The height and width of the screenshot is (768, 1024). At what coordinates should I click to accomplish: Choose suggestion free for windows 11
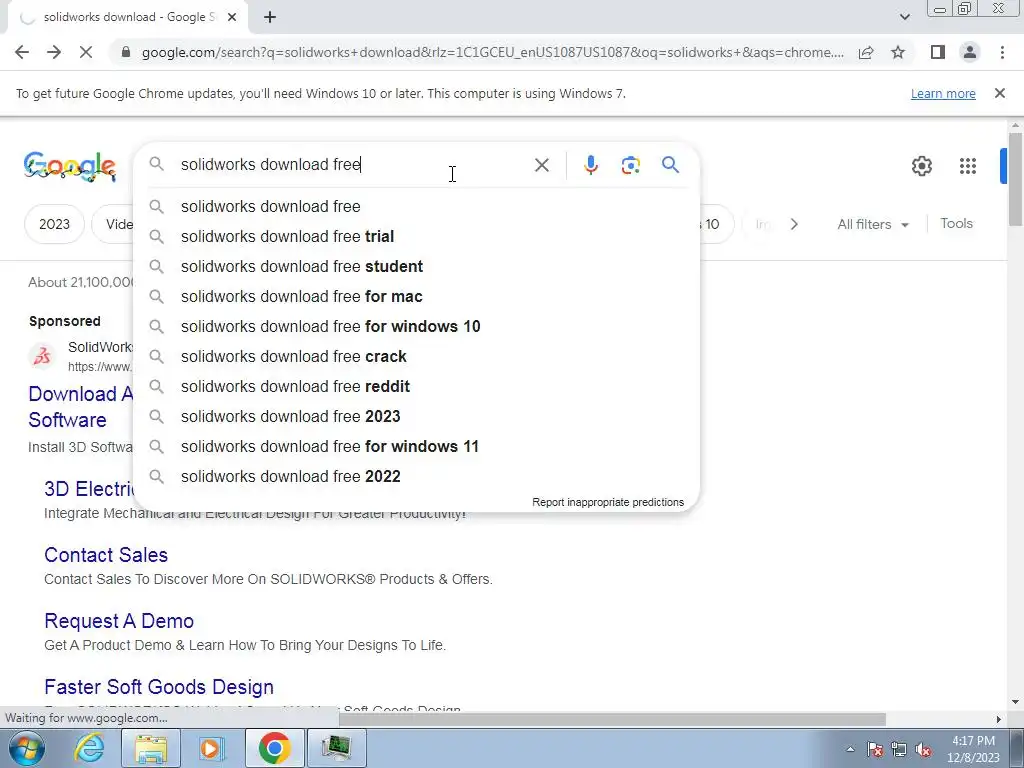[x=417, y=447]
